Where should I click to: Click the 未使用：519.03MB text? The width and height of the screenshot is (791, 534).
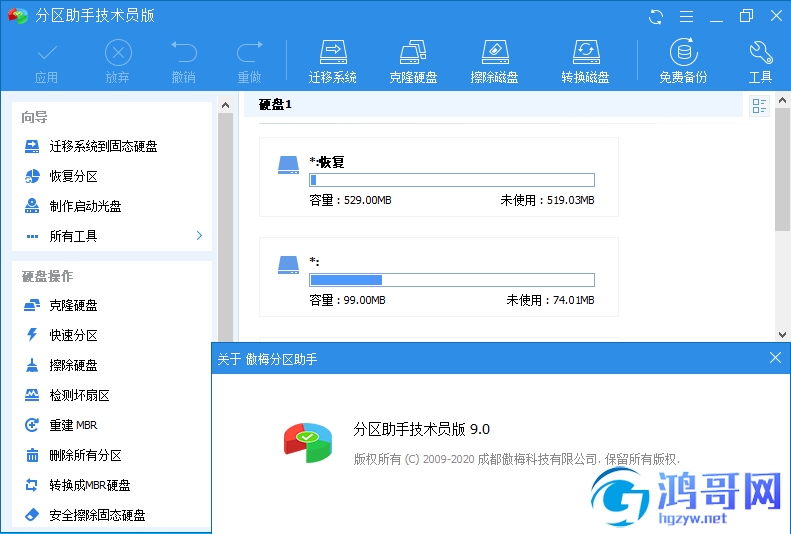pos(547,200)
